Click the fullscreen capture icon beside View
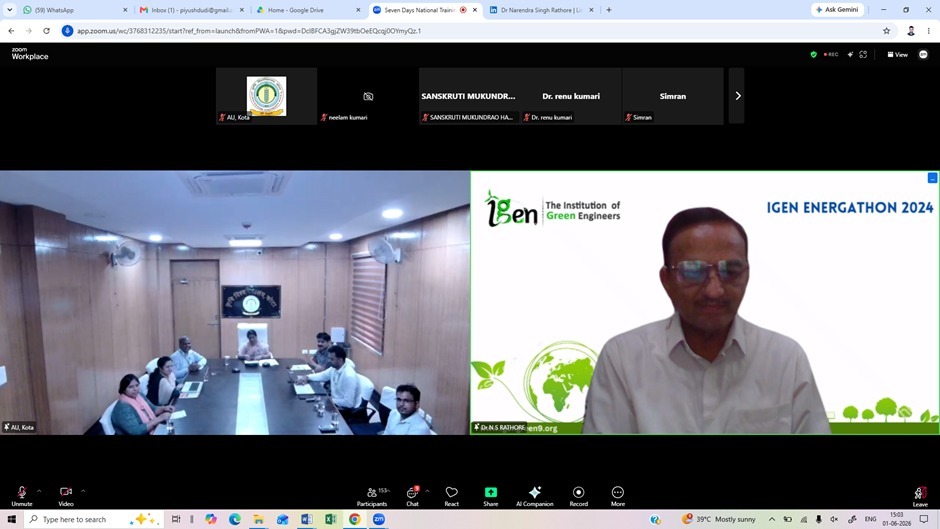This screenshot has width=940, height=529. (863, 55)
